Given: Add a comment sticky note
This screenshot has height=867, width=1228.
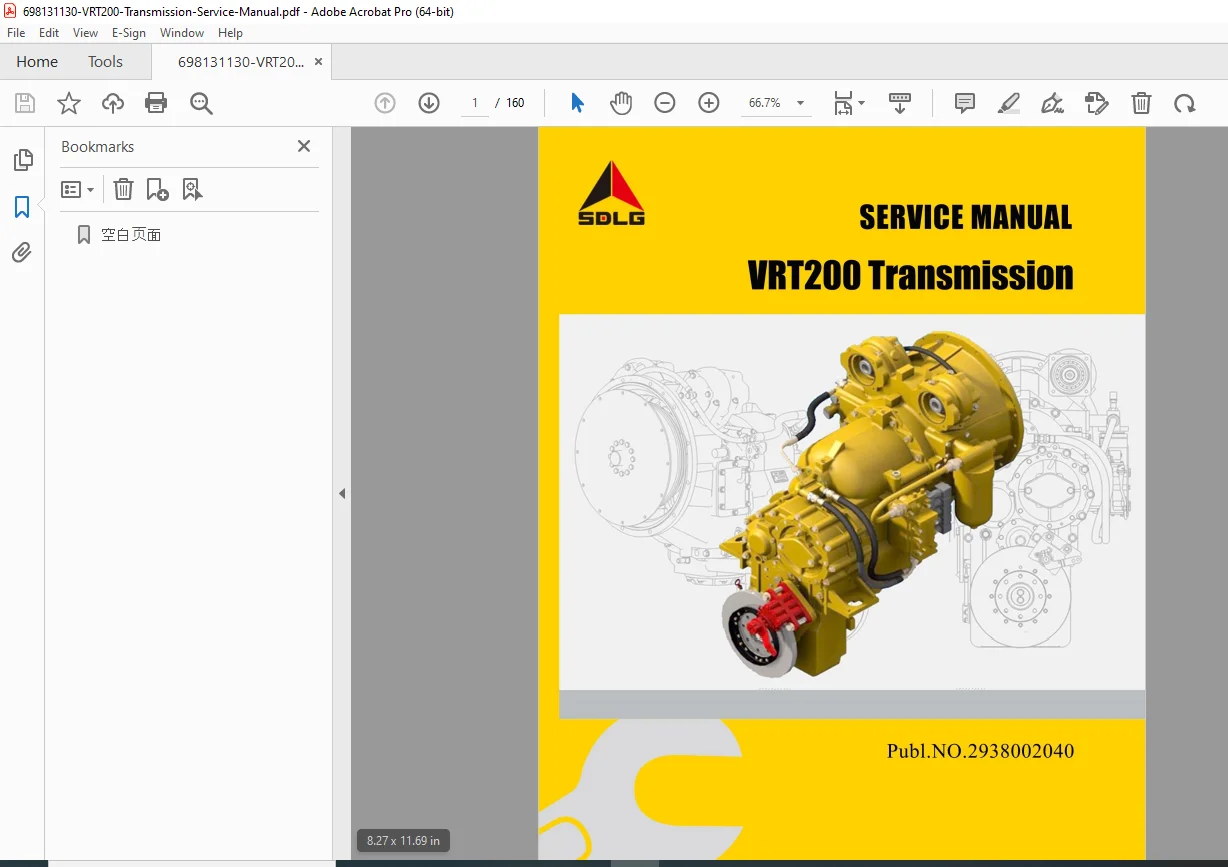Looking at the screenshot, I should click(965, 103).
